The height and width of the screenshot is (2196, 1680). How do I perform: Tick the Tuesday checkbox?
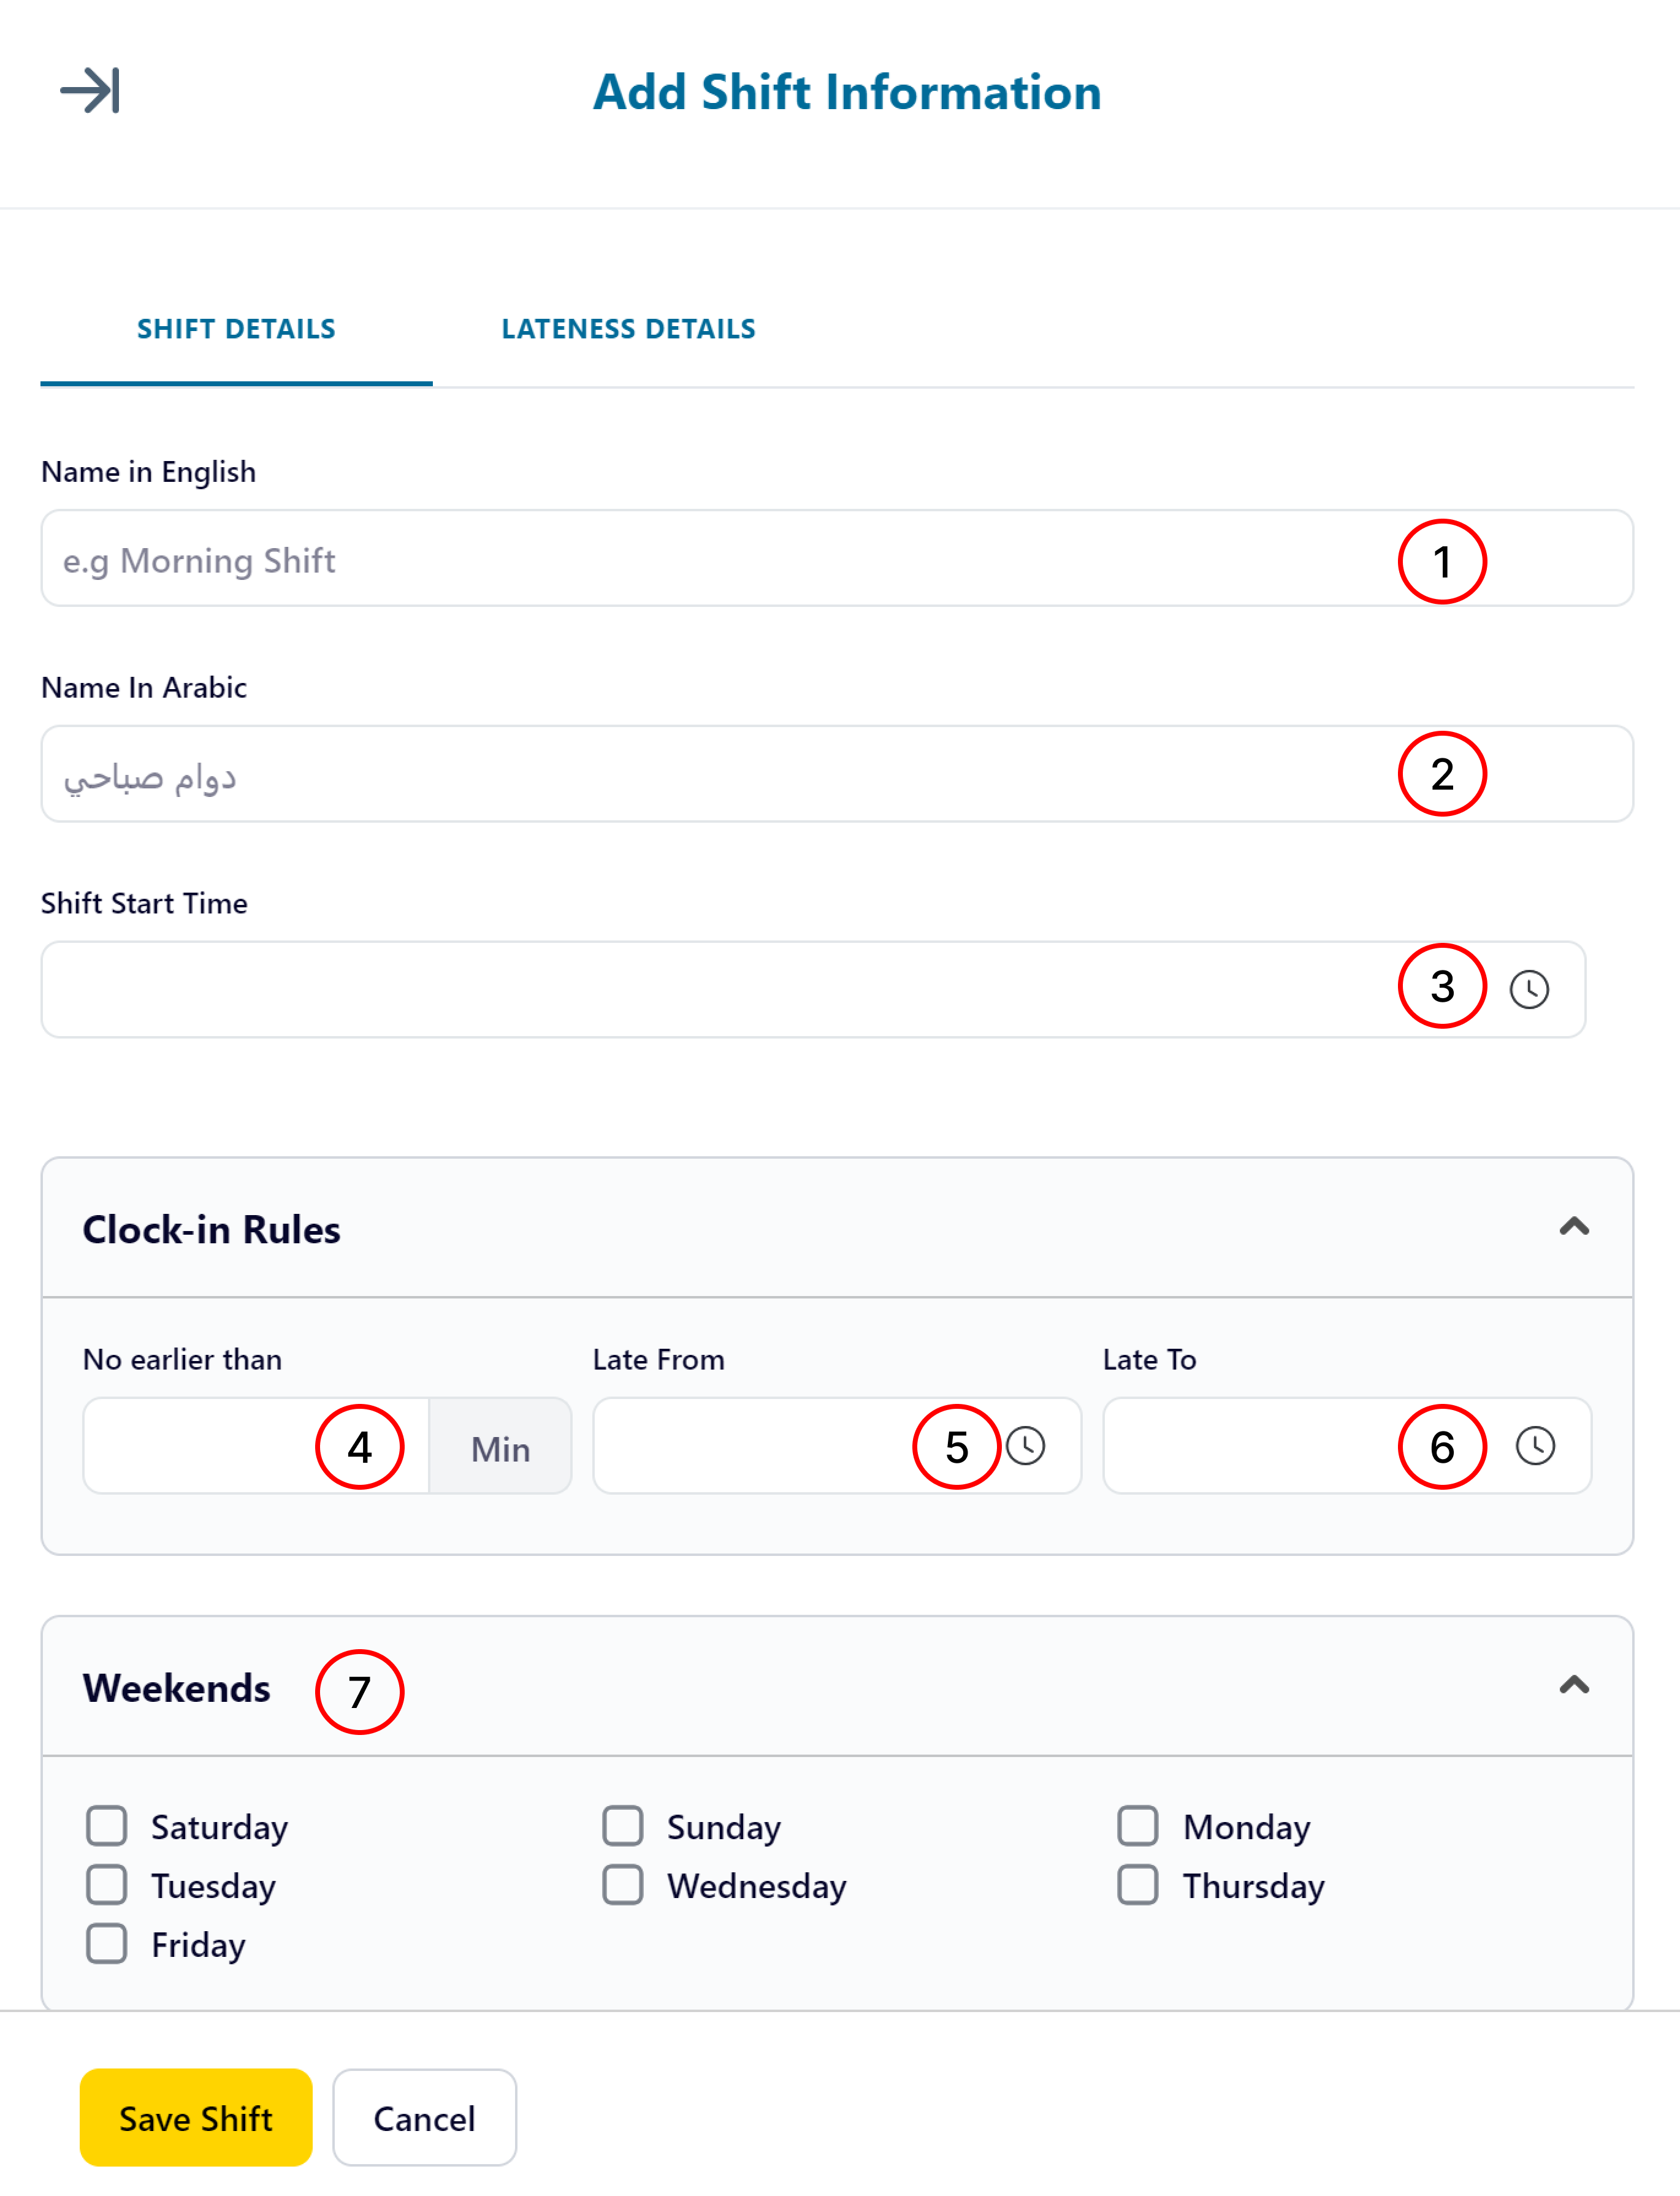(x=107, y=1885)
